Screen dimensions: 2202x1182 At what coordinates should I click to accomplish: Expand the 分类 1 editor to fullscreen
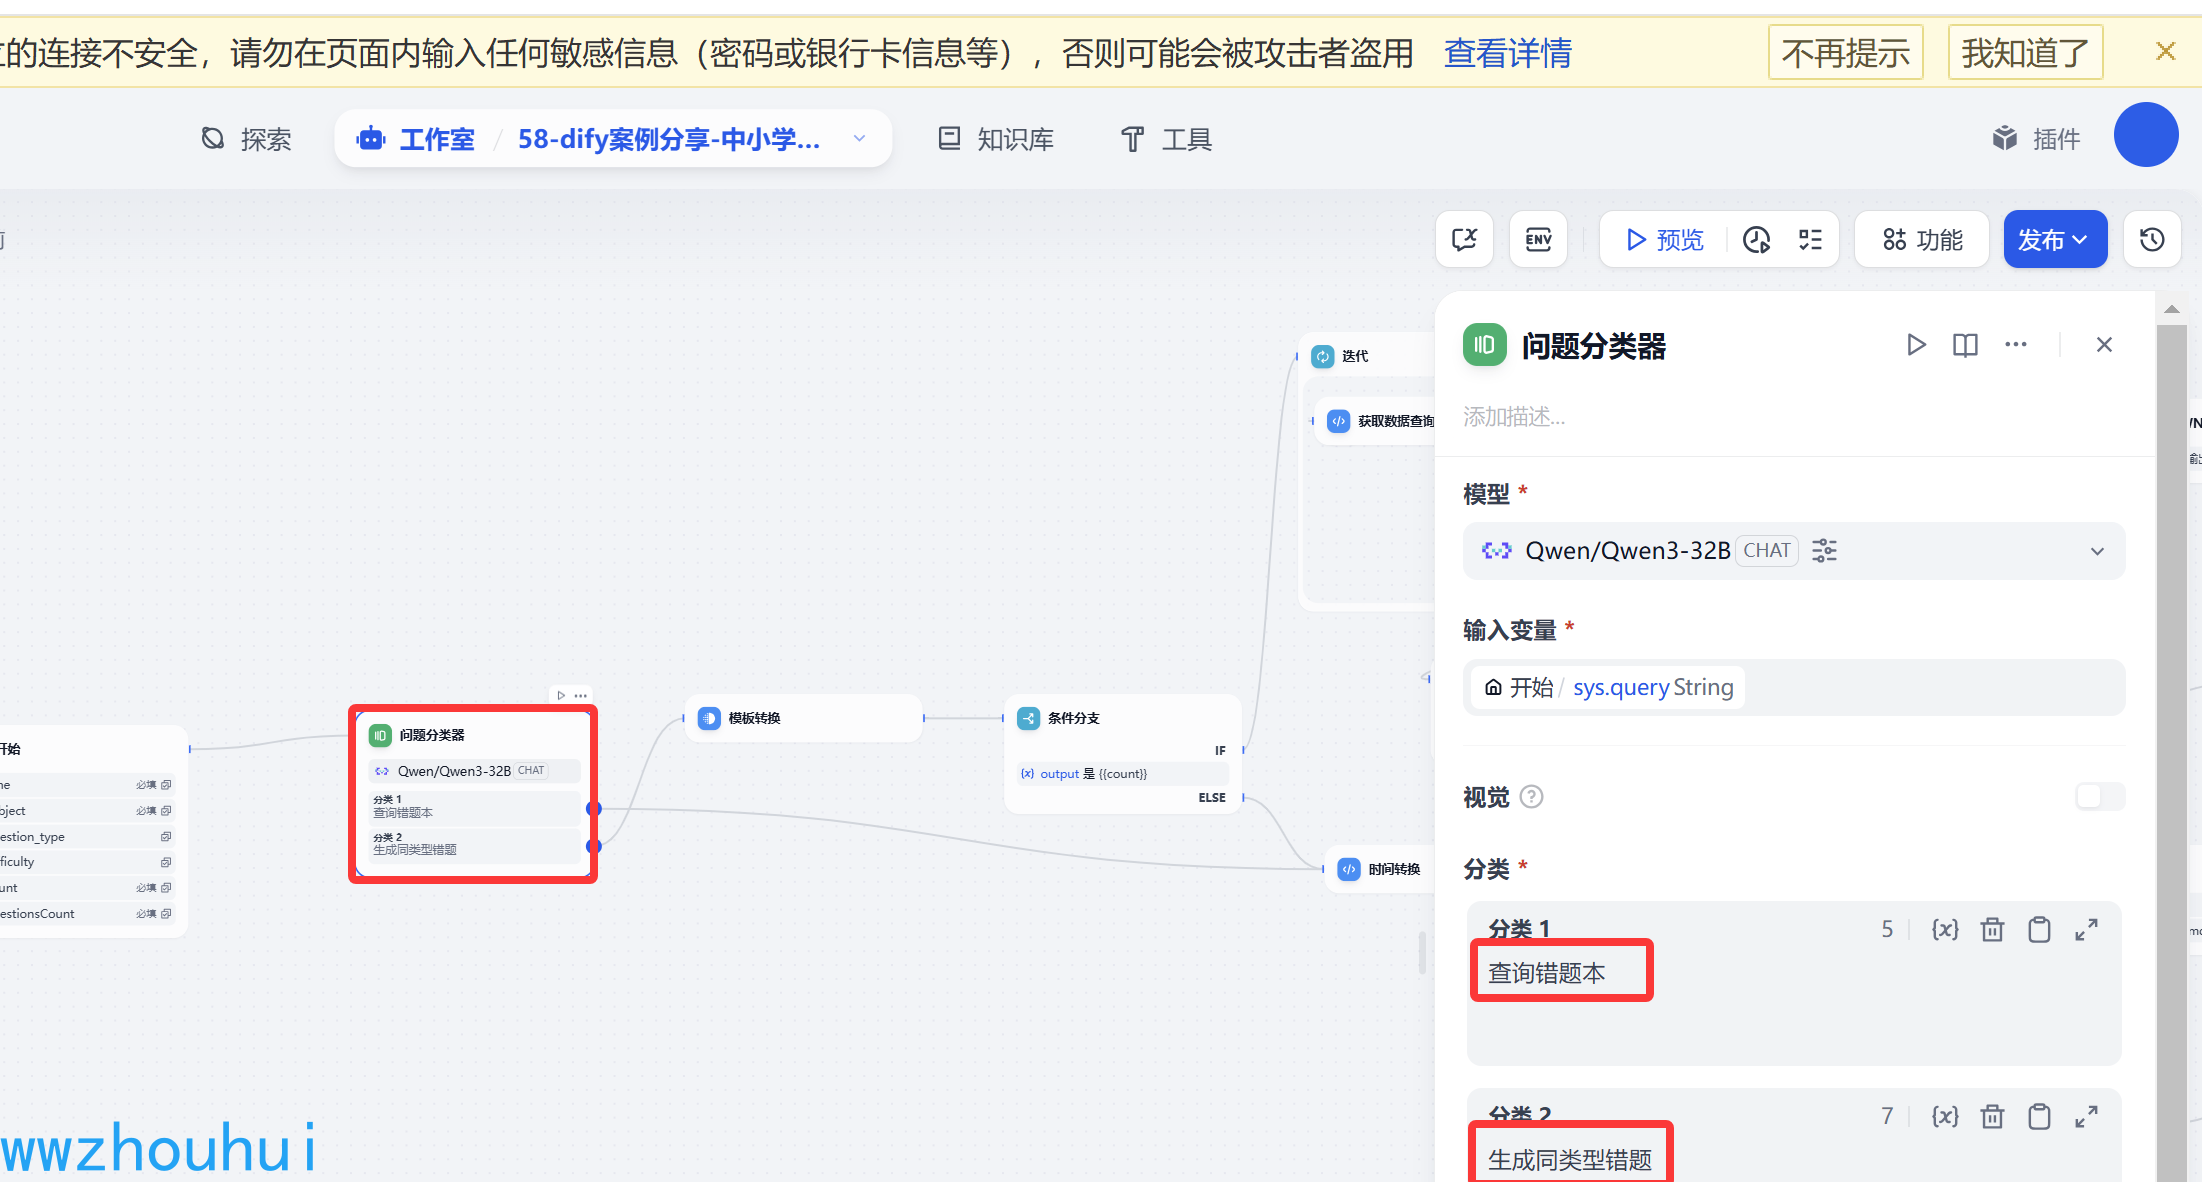click(x=2086, y=930)
